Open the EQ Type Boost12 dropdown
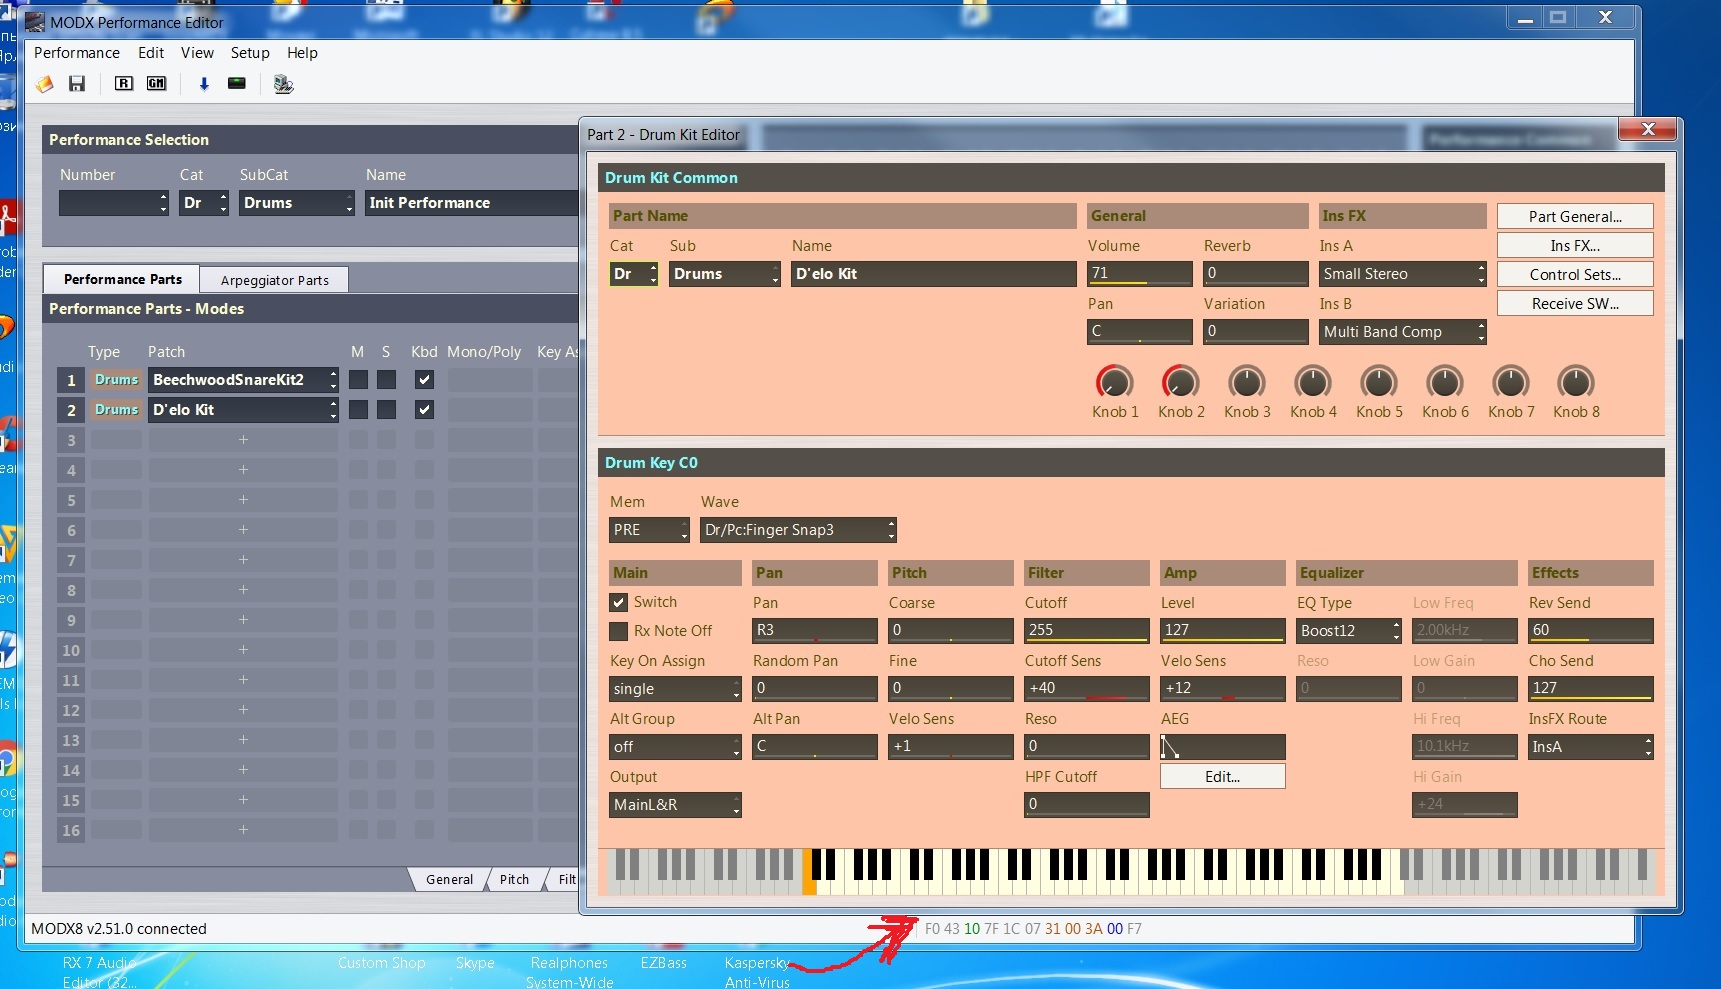Image resolution: width=1721 pixels, height=989 pixels. click(1349, 631)
